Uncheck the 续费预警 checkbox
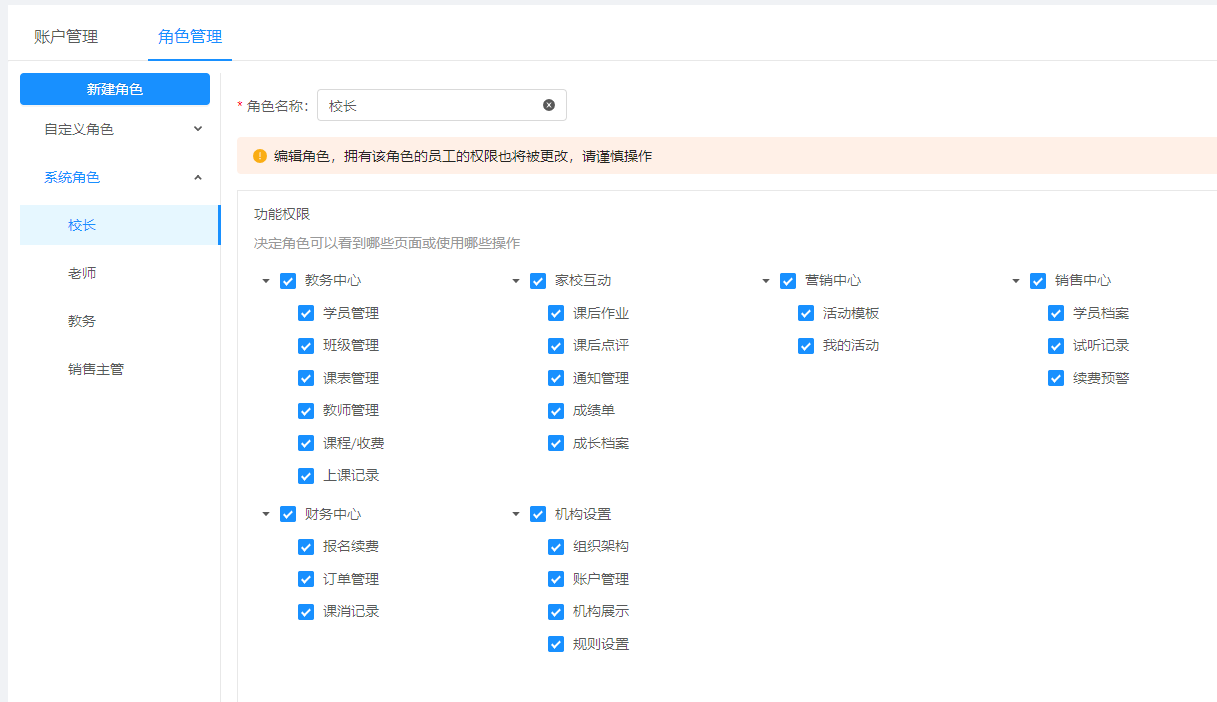The width and height of the screenshot is (1217, 702). pyautogui.click(x=1056, y=378)
